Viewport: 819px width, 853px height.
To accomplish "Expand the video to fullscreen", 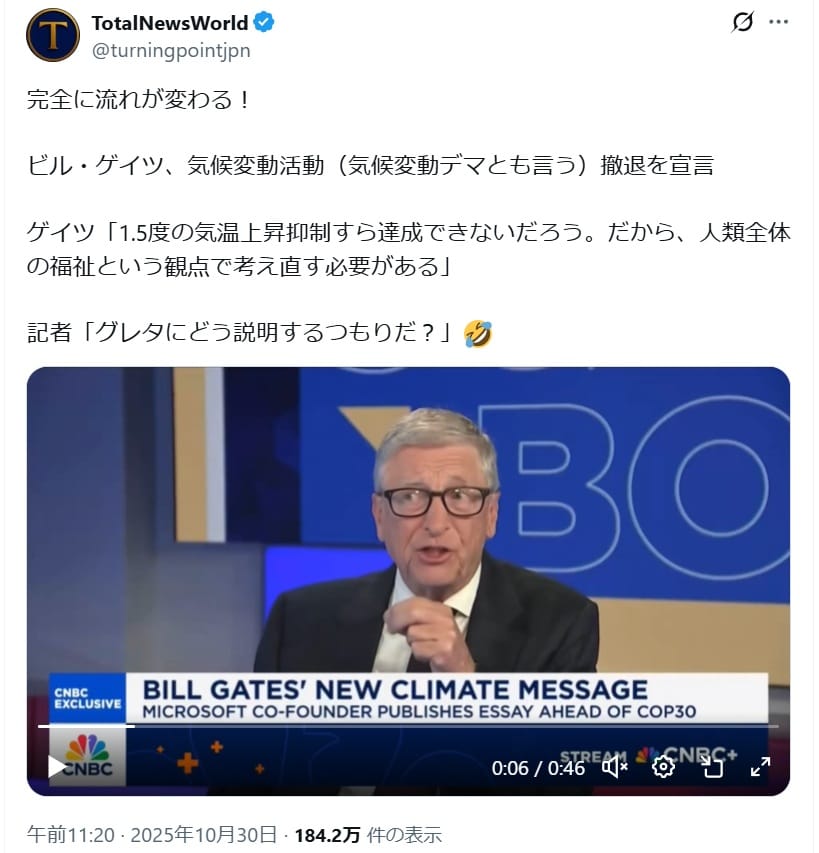I will click(x=760, y=767).
